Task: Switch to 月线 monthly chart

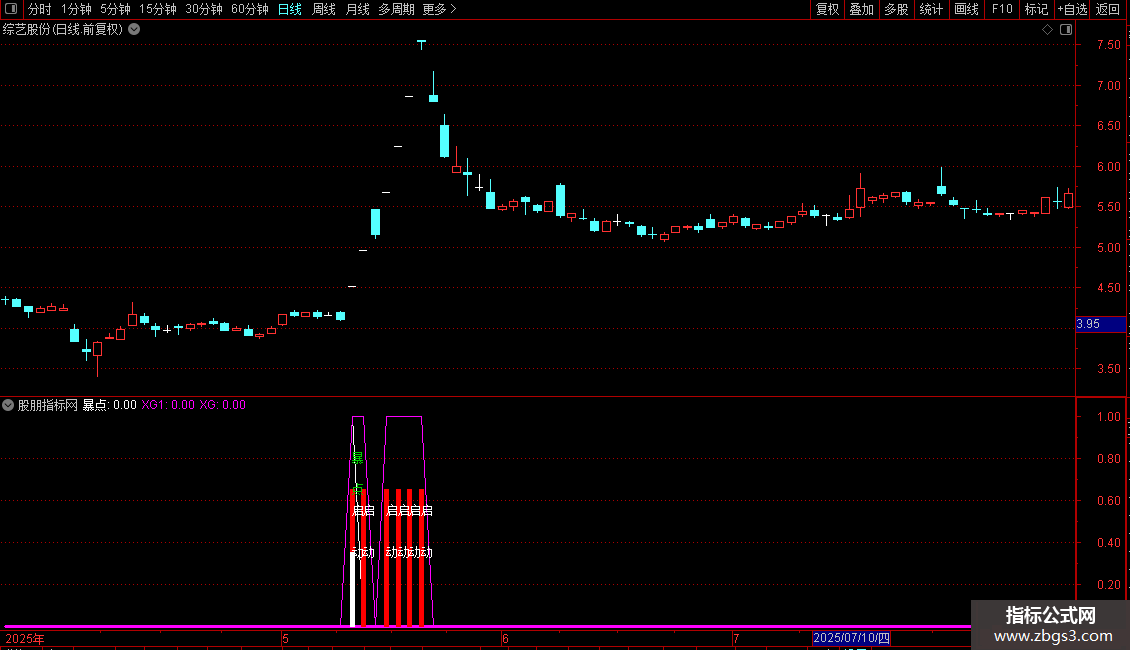Action: pyautogui.click(x=357, y=9)
